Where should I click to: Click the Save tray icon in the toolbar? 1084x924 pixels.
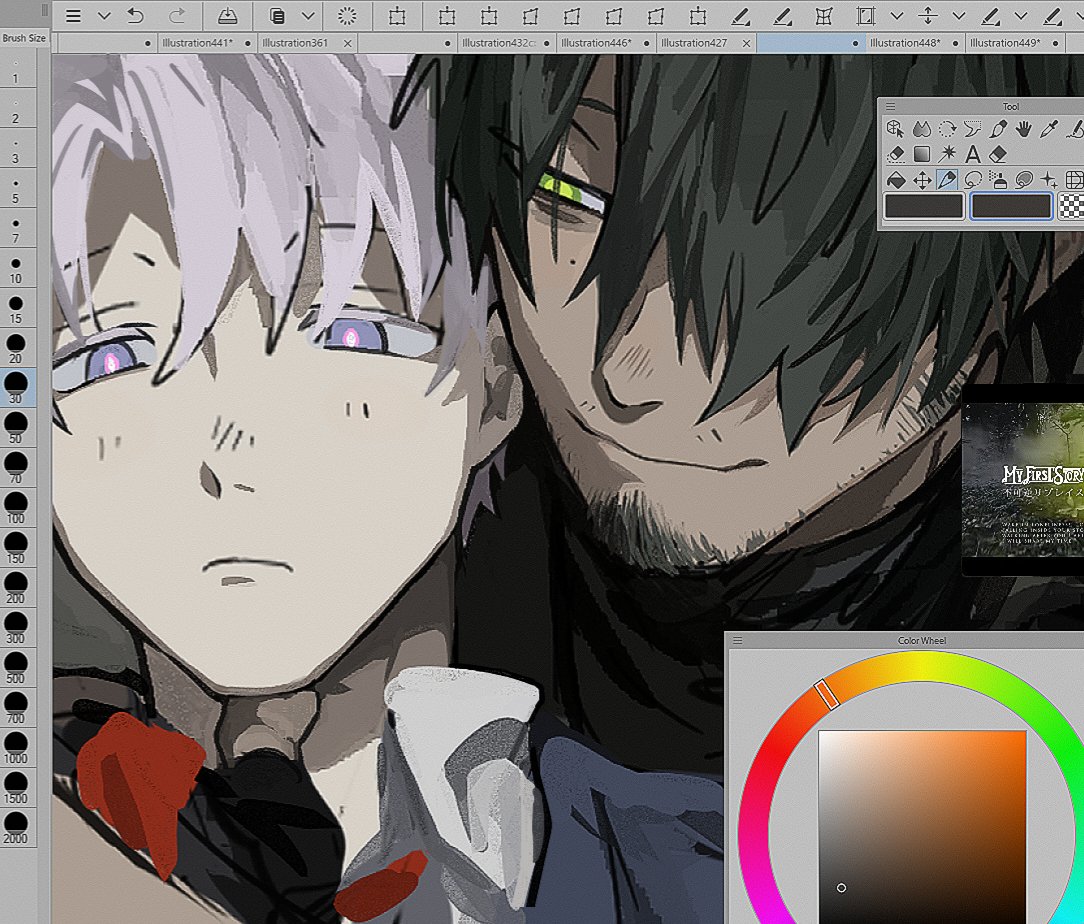coord(227,16)
